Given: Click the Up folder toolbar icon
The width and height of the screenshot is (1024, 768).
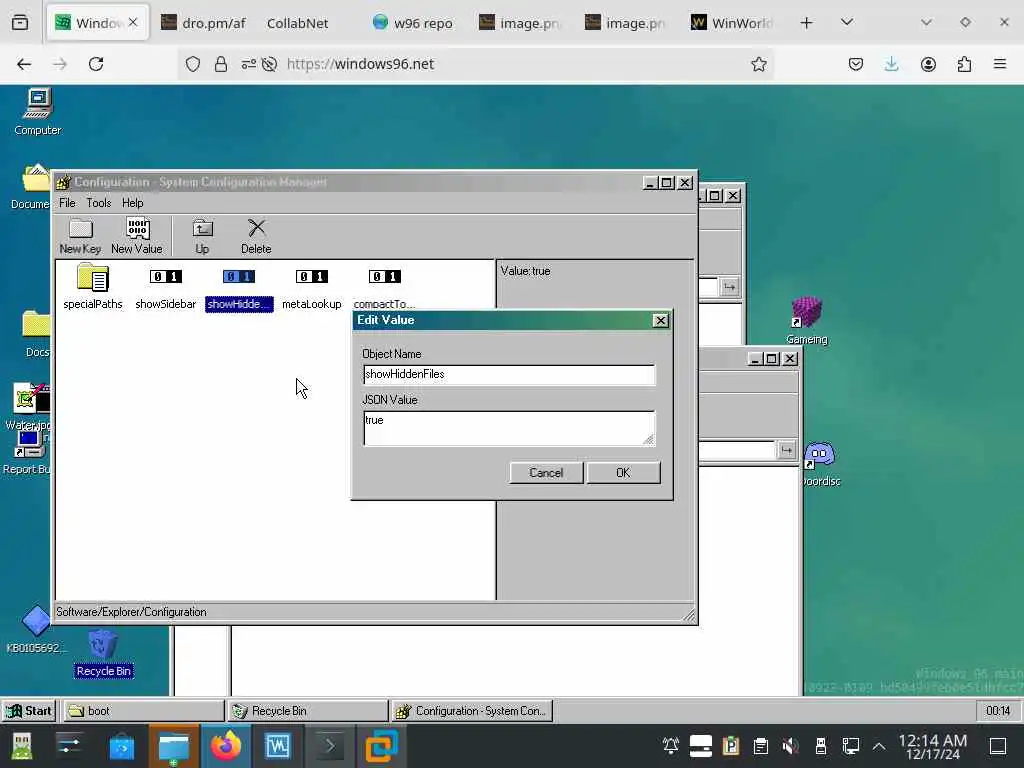Looking at the screenshot, I should (x=202, y=236).
